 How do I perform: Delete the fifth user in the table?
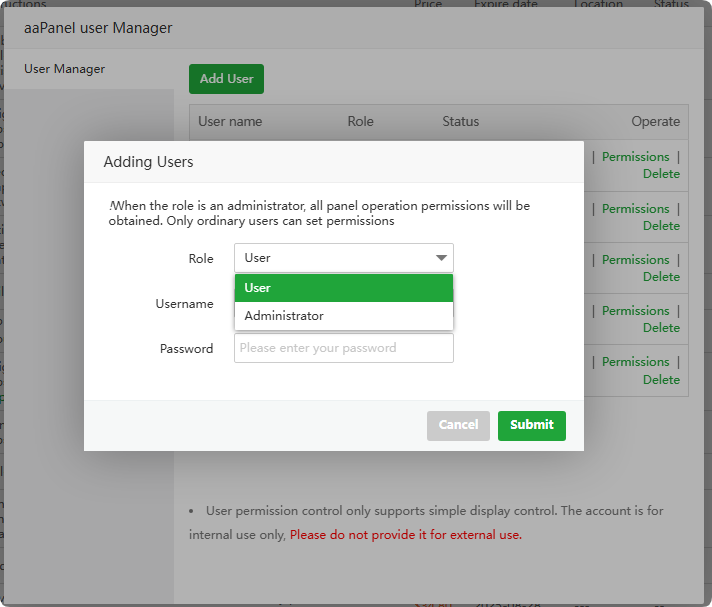pyautogui.click(x=661, y=380)
